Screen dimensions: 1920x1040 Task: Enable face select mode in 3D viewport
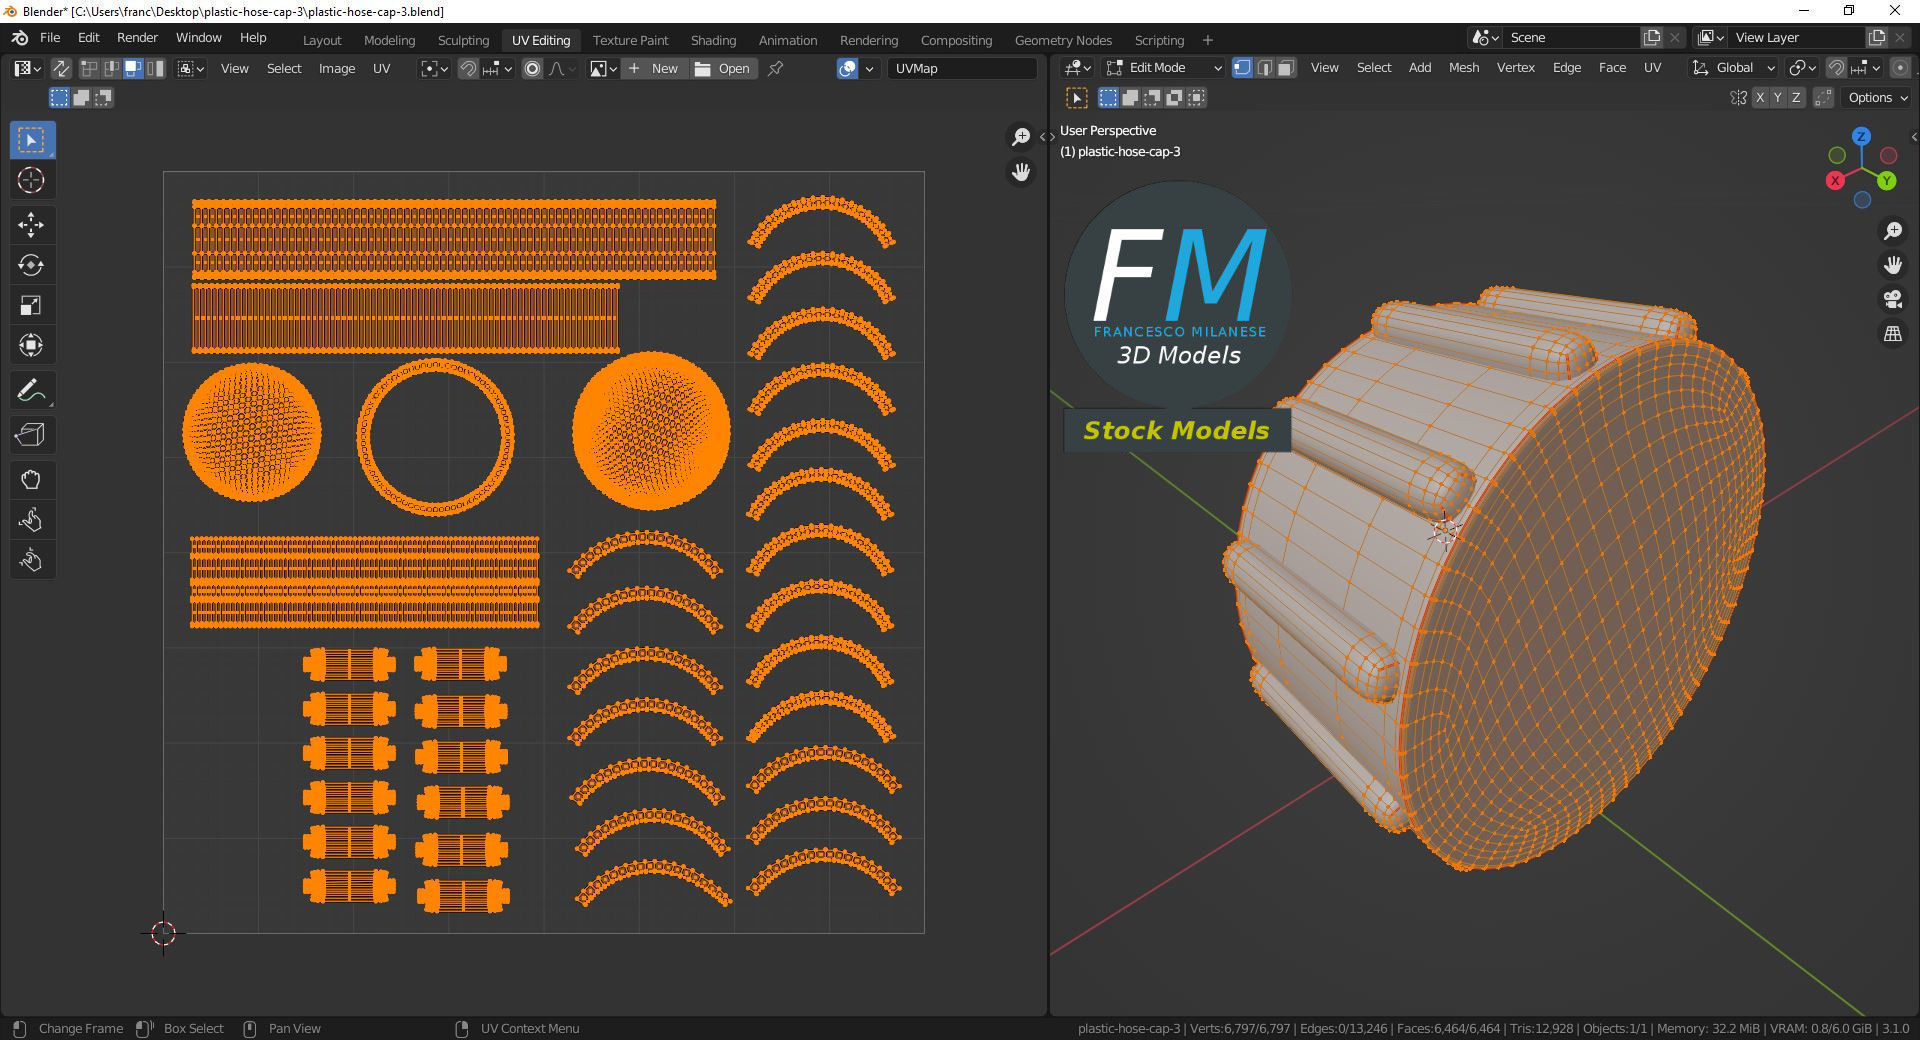[1286, 68]
